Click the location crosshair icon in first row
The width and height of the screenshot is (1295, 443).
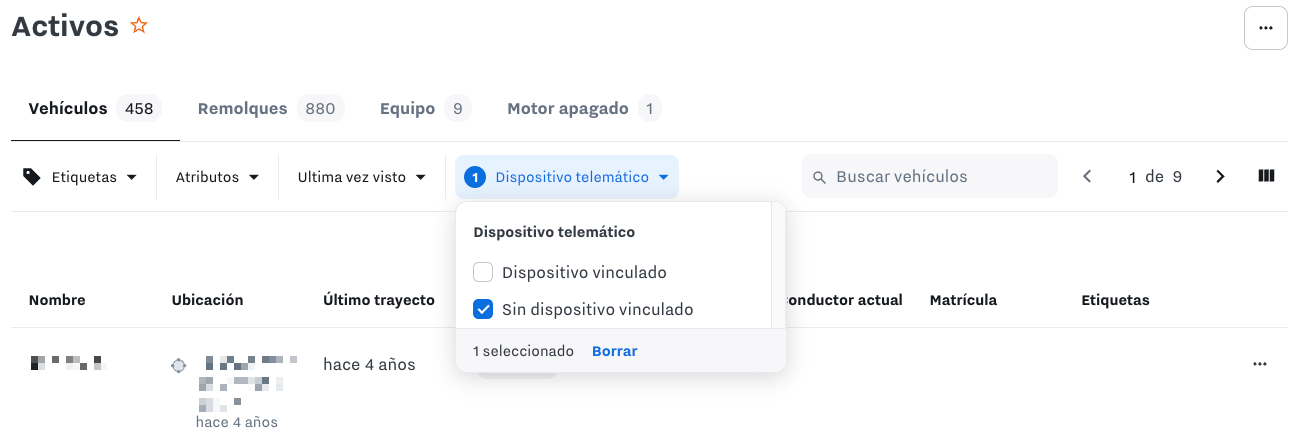(179, 366)
